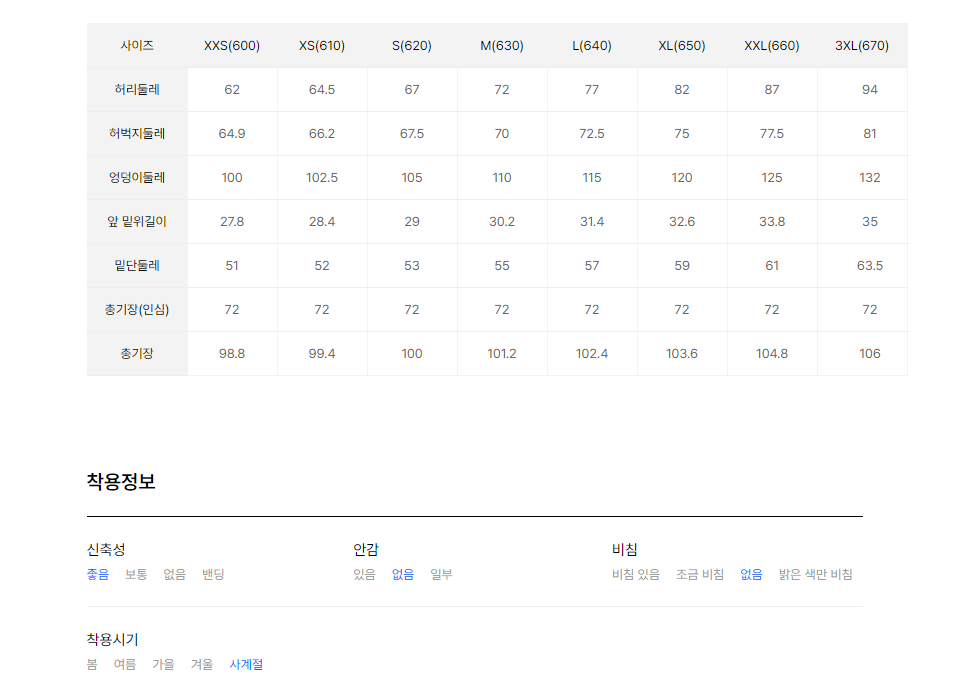
Task: Select 여름 wearing season
Action: (125, 665)
